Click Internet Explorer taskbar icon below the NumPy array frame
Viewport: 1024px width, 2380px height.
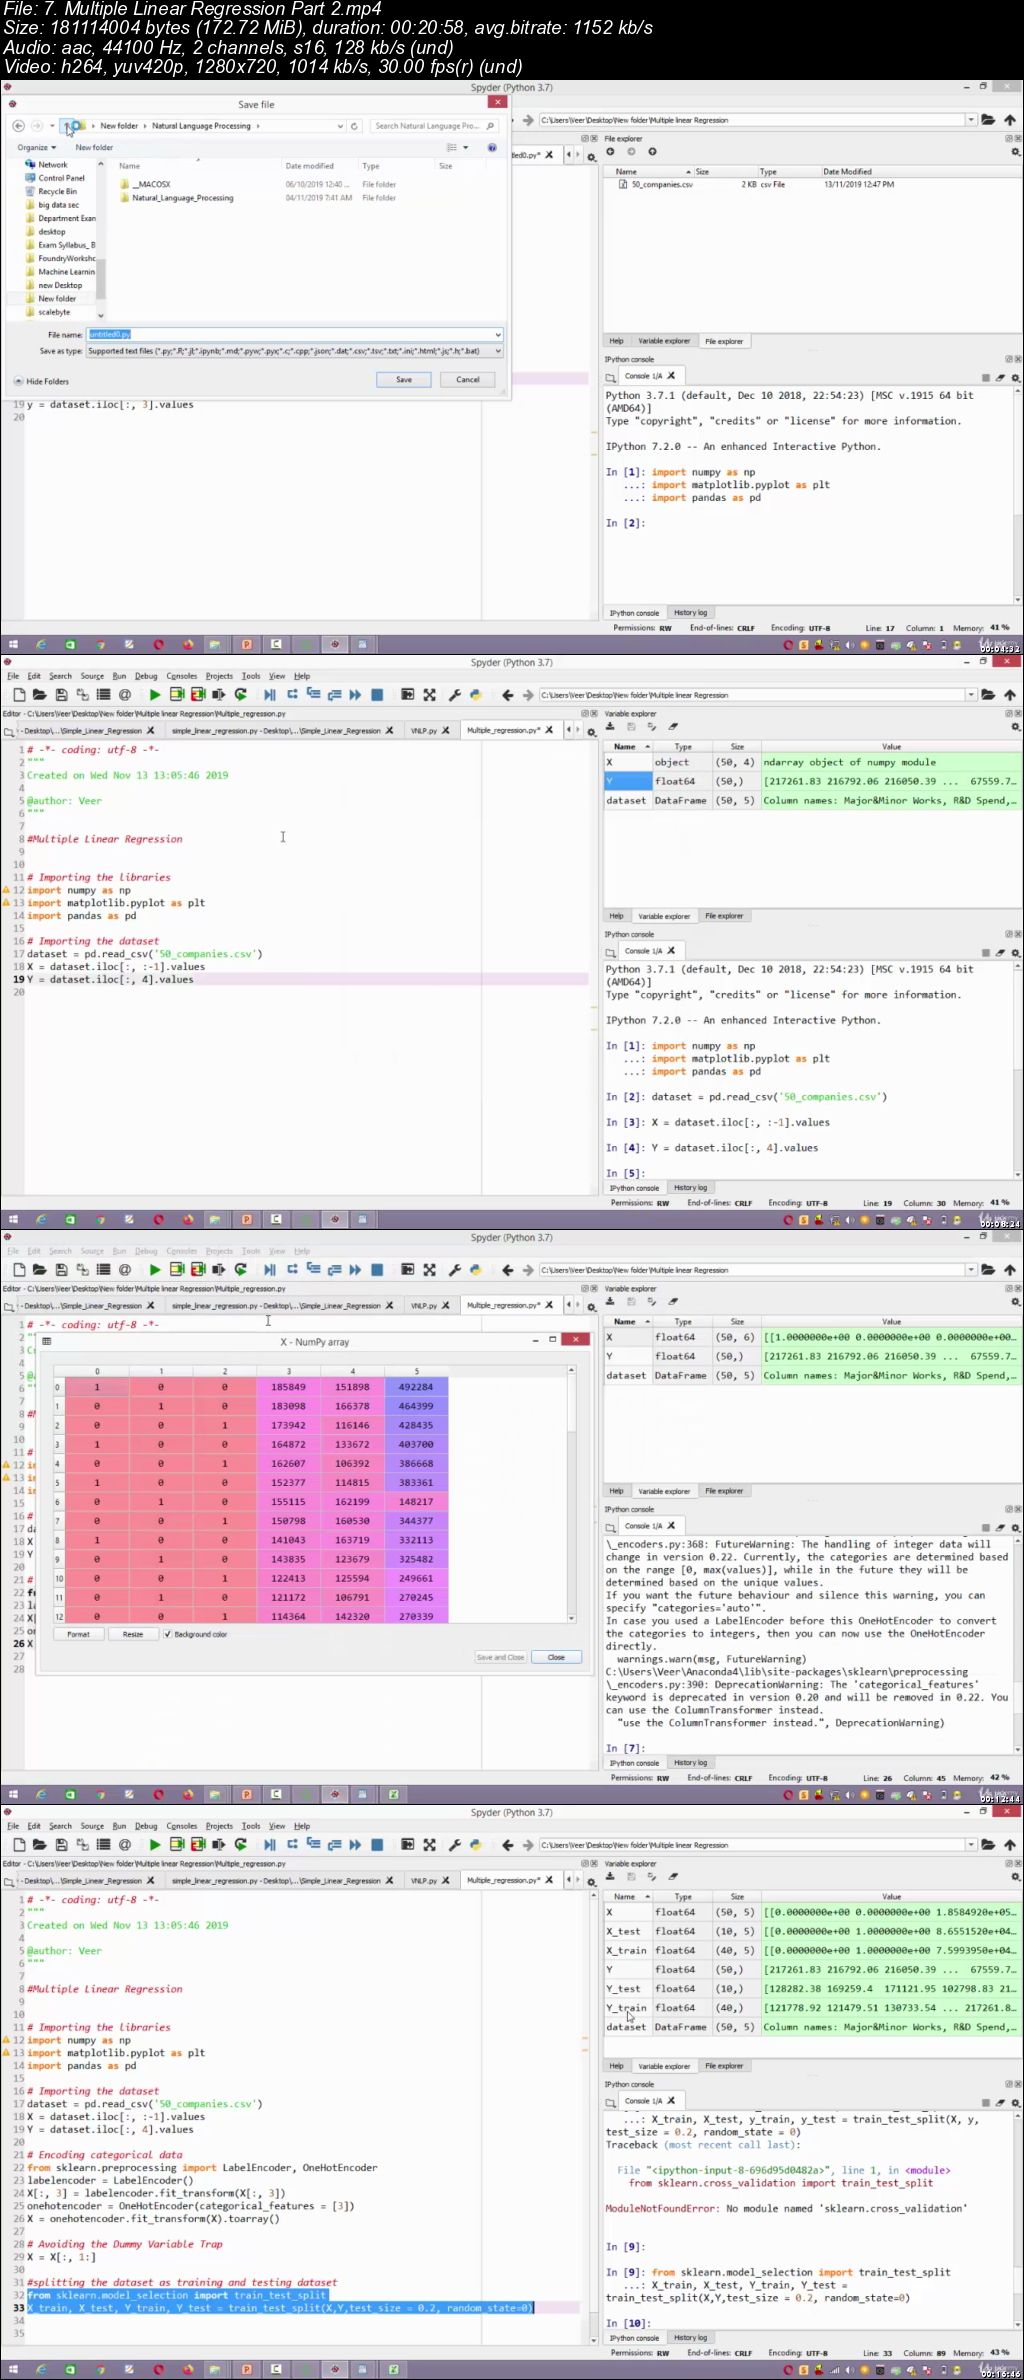pyautogui.click(x=41, y=1794)
